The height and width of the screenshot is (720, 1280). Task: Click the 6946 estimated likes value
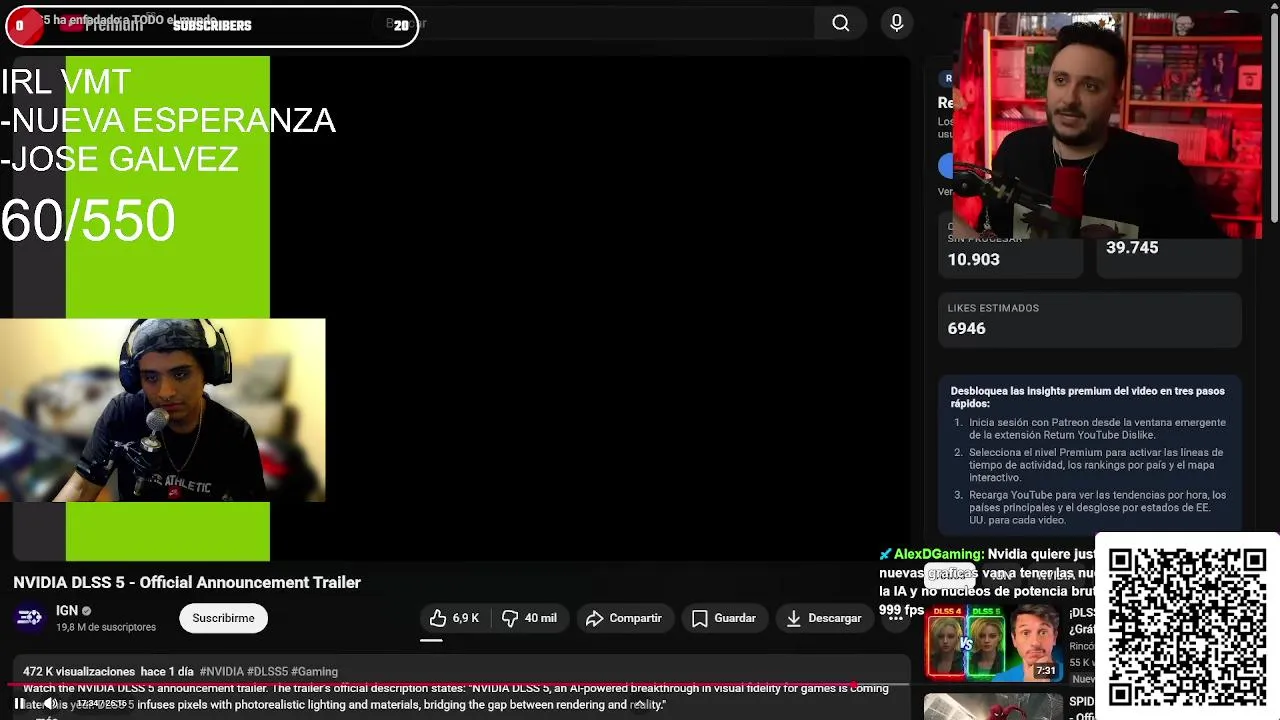[x=966, y=328]
